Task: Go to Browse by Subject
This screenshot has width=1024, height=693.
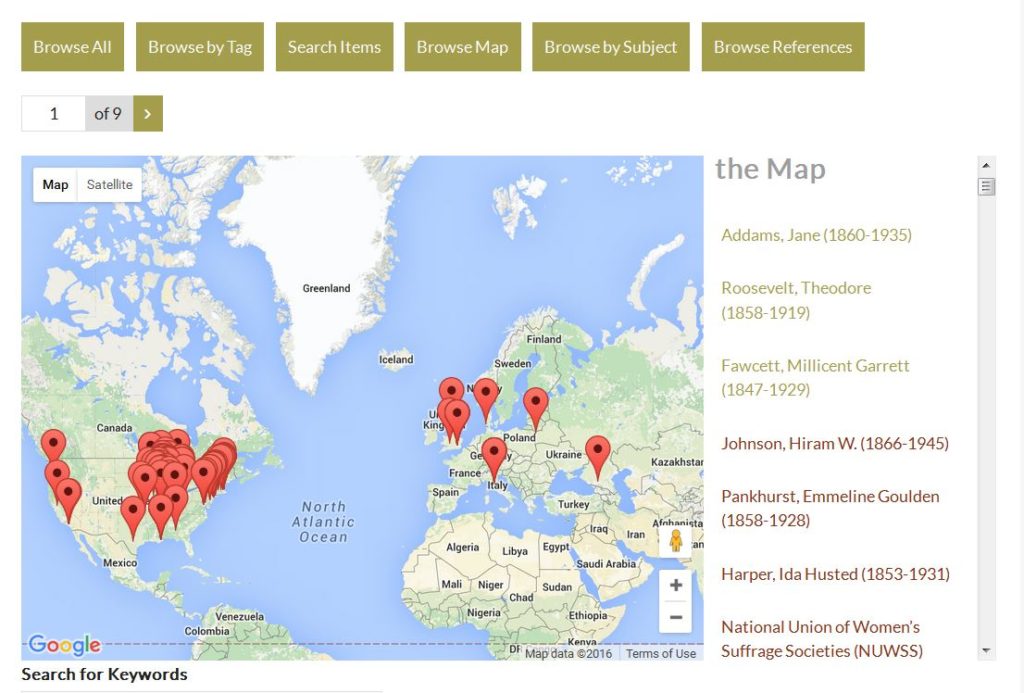Action: coord(610,47)
